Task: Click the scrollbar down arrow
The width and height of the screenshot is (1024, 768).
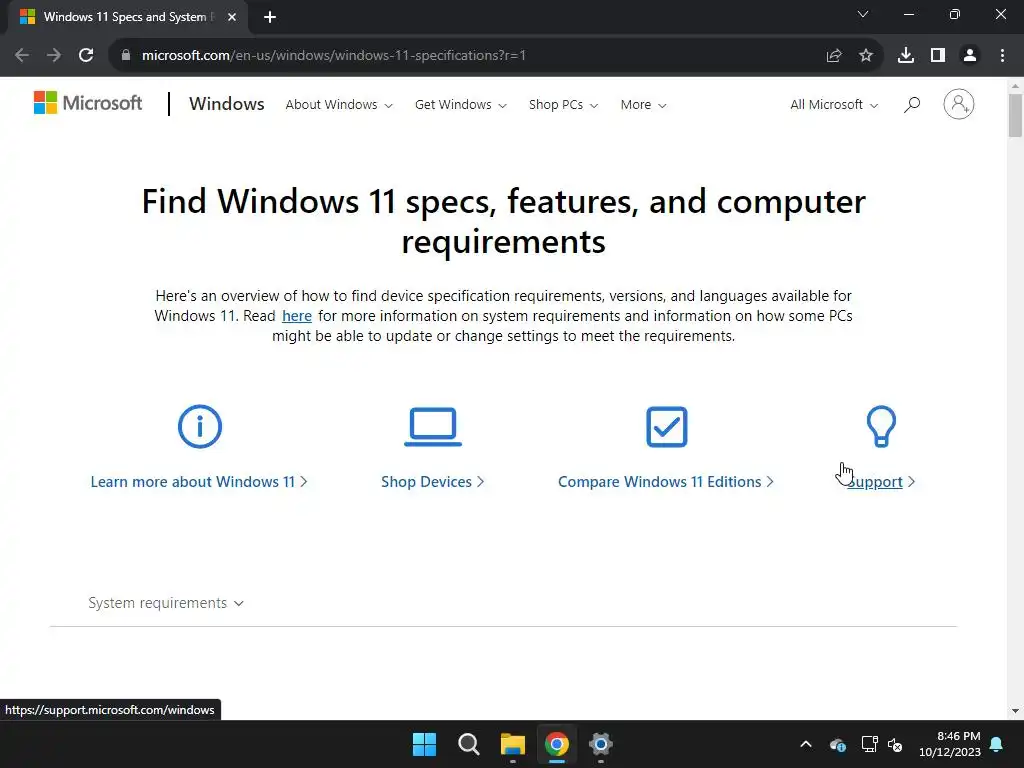Action: (x=1015, y=711)
